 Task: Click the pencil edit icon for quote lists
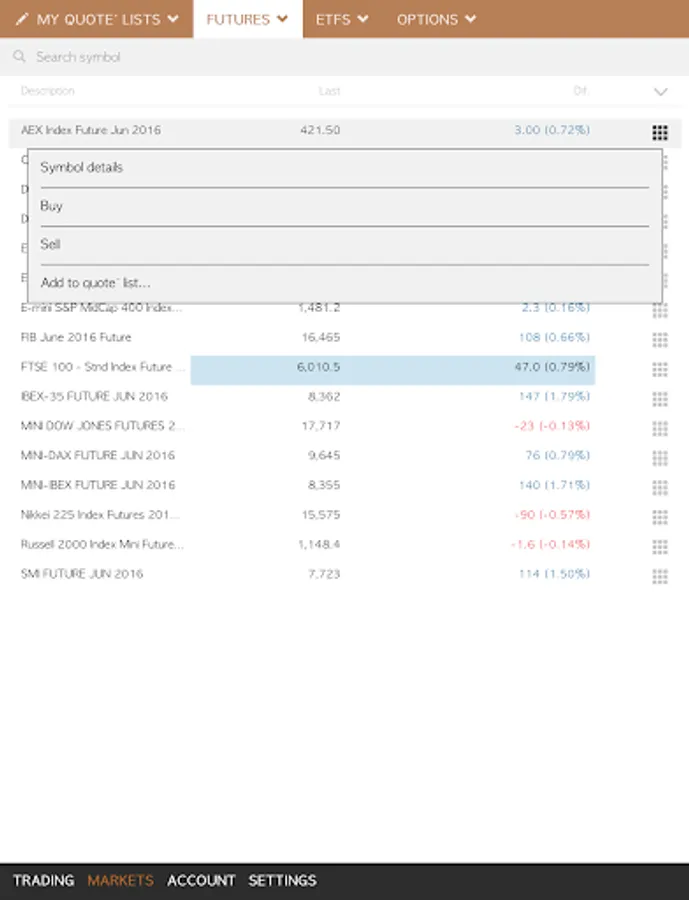coord(21,19)
